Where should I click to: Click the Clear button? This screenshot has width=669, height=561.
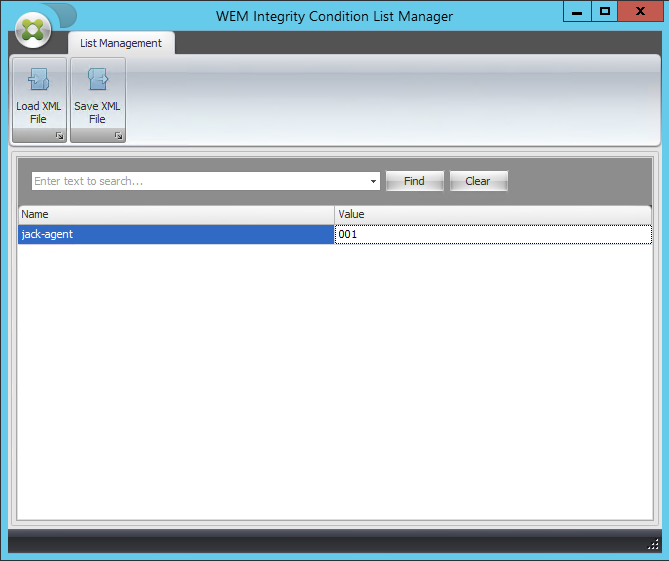pyautogui.click(x=478, y=181)
